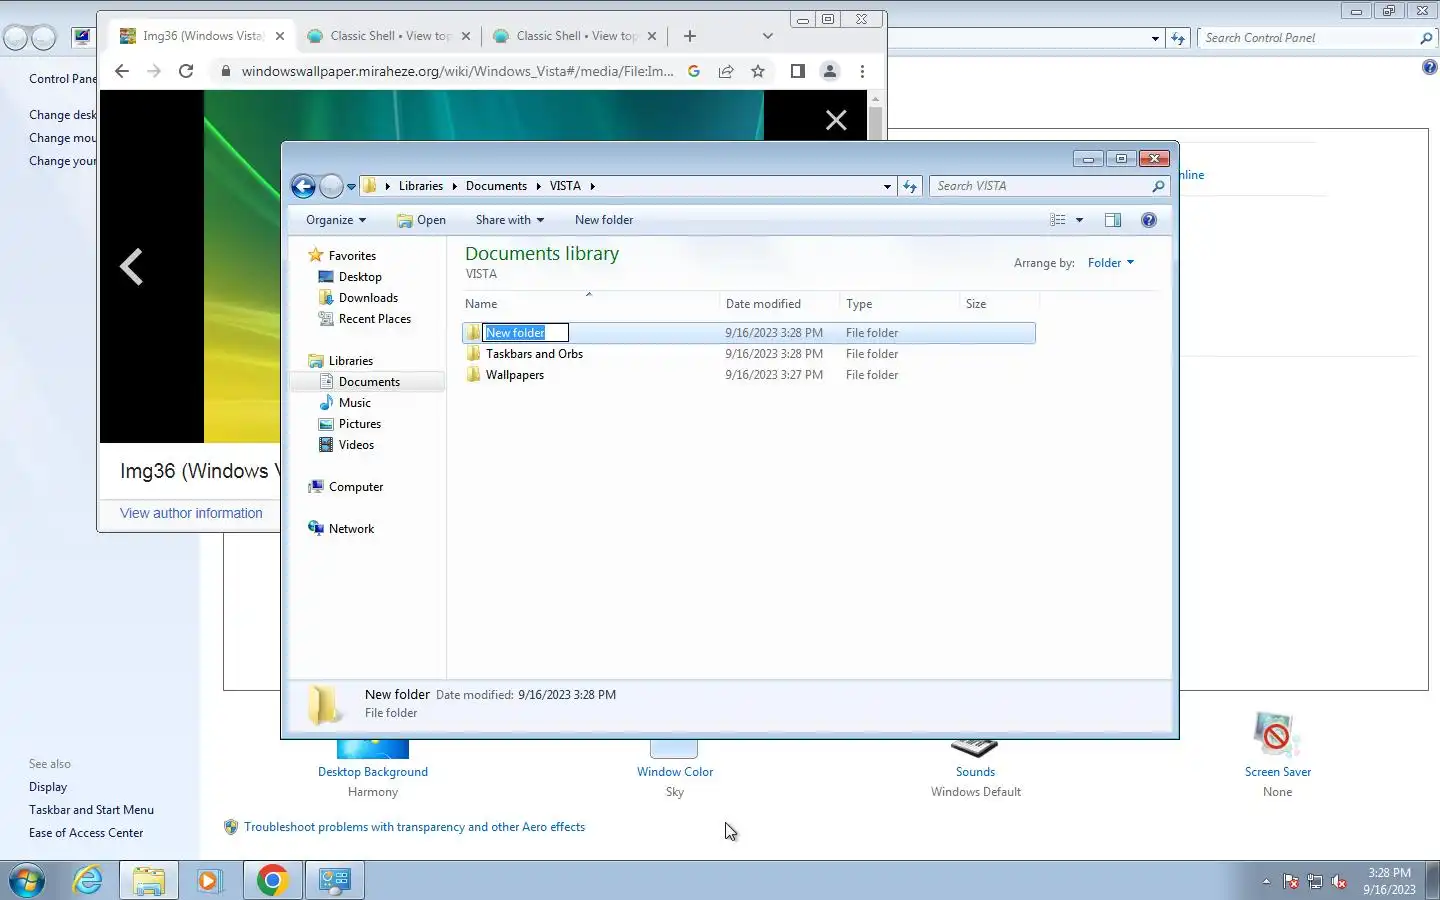1440x900 pixels.
Task: Change your view icon in Explorer
Action: pos(1058,220)
